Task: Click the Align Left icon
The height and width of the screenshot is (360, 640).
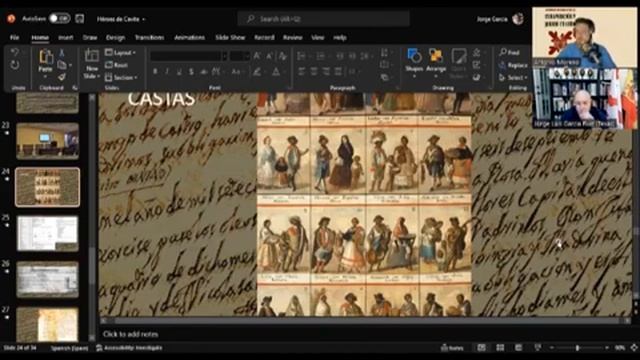Action: click(x=302, y=72)
